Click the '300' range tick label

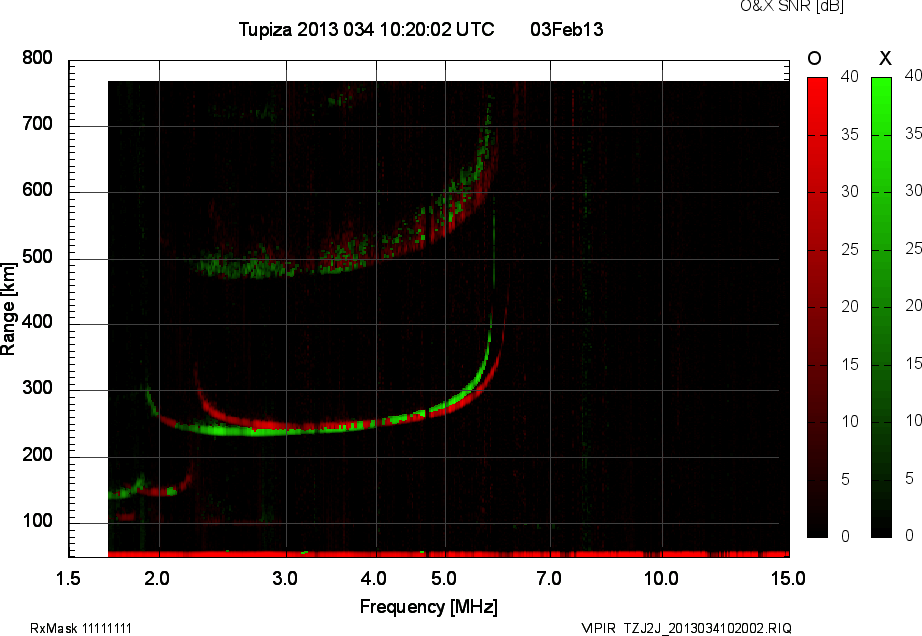coord(37,391)
